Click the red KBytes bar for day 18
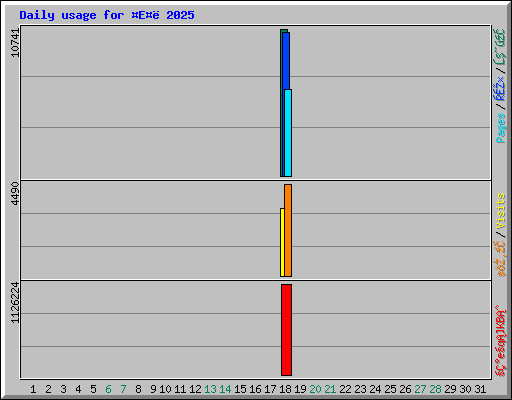The image size is (512, 400). (286, 330)
